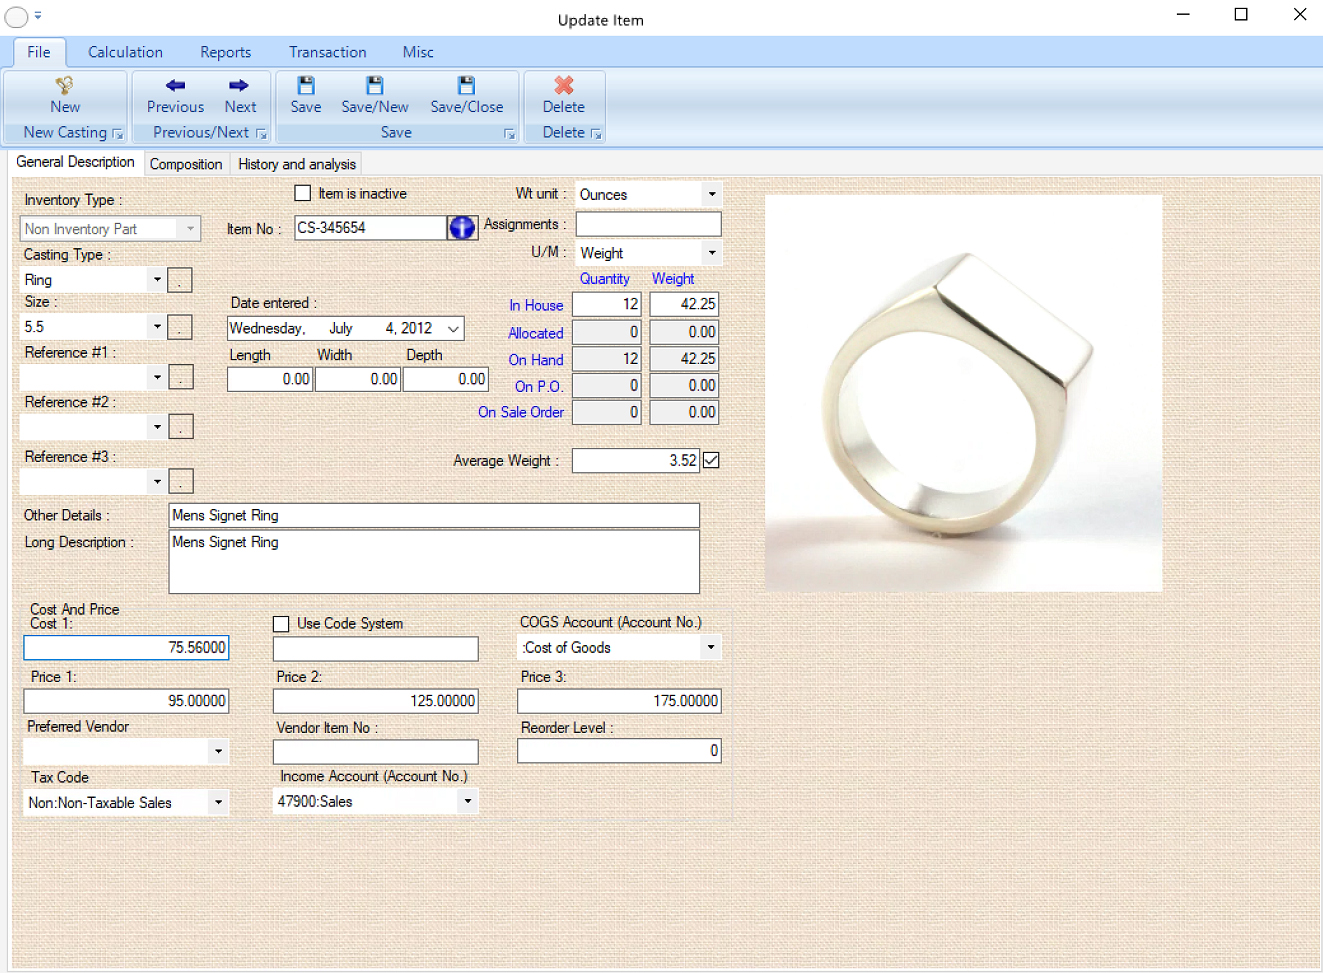Screen dimensions: 1323x973
Task: Uncheck the box beside Average Weight
Action: tap(710, 460)
